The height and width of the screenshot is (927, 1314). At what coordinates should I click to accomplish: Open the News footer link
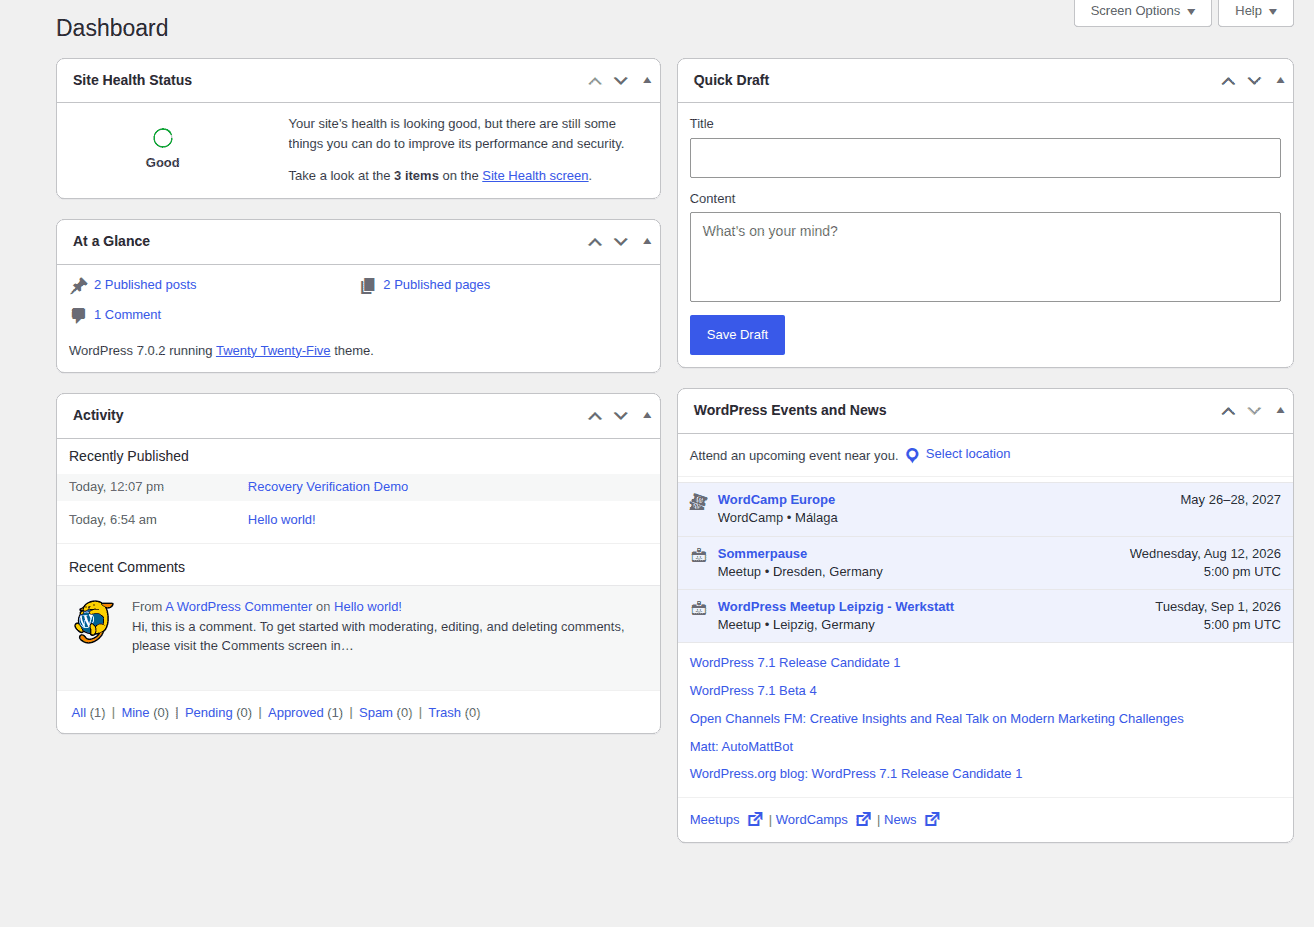click(900, 820)
